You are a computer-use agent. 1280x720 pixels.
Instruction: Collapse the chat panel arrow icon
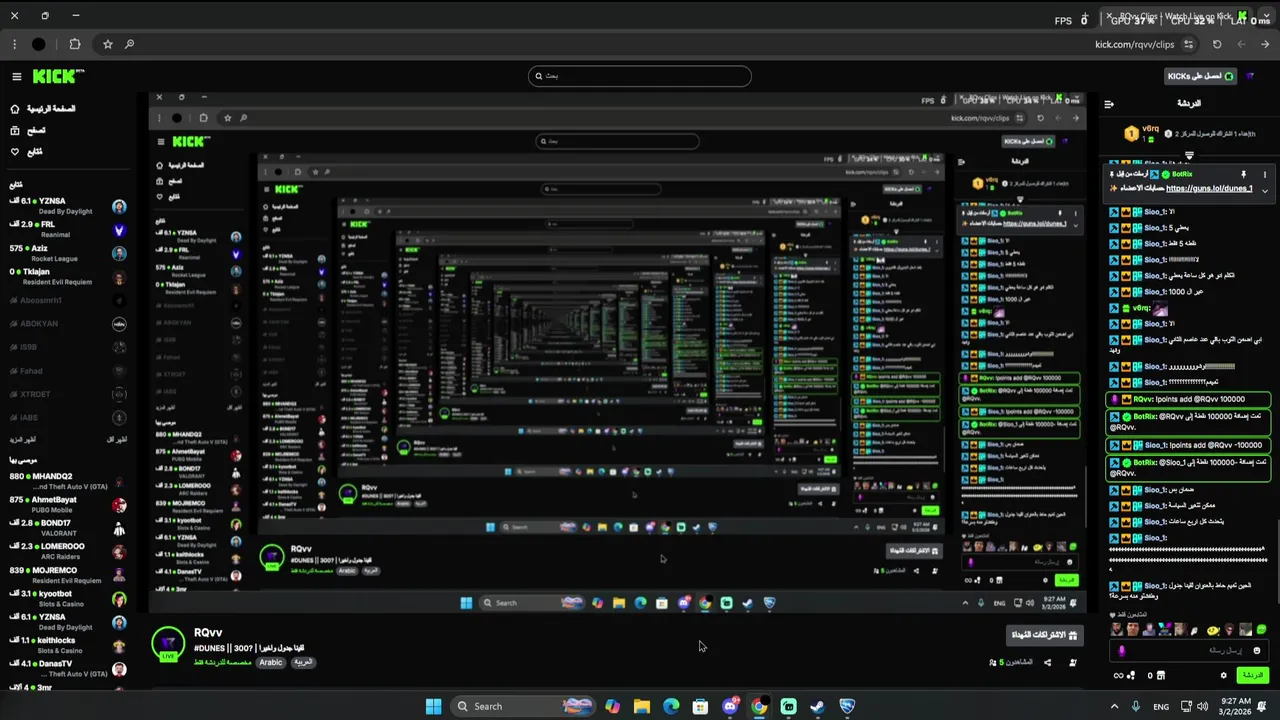[1109, 104]
